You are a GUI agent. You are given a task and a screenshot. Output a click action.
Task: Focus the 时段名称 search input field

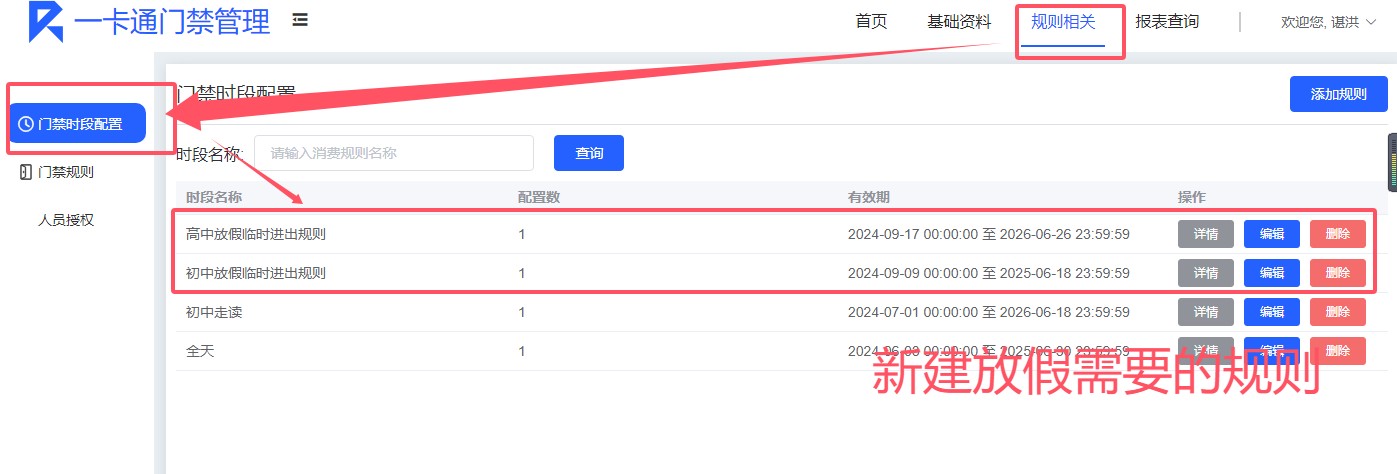coord(393,153)
